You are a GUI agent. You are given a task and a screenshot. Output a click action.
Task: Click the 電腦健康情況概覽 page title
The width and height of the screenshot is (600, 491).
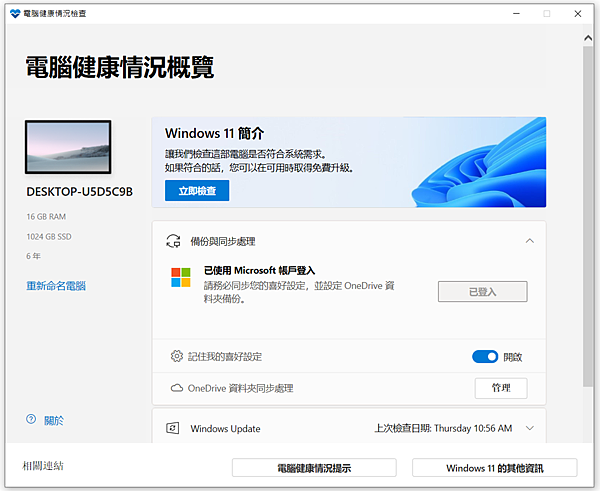120,67
